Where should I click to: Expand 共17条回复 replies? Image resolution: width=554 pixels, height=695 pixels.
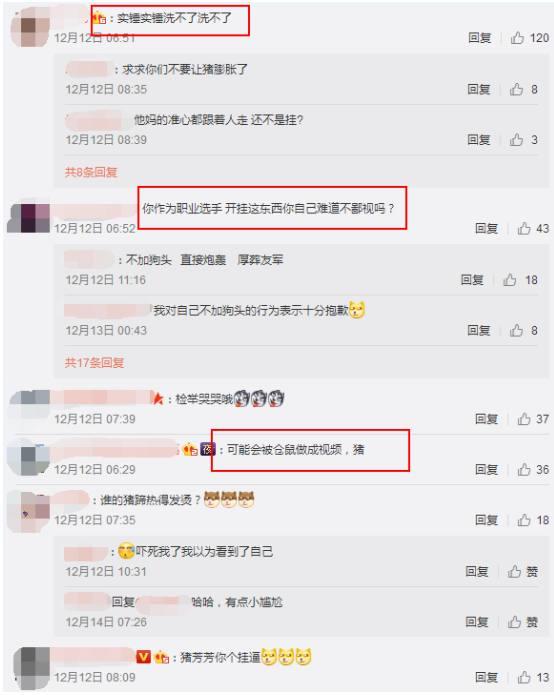94,363
